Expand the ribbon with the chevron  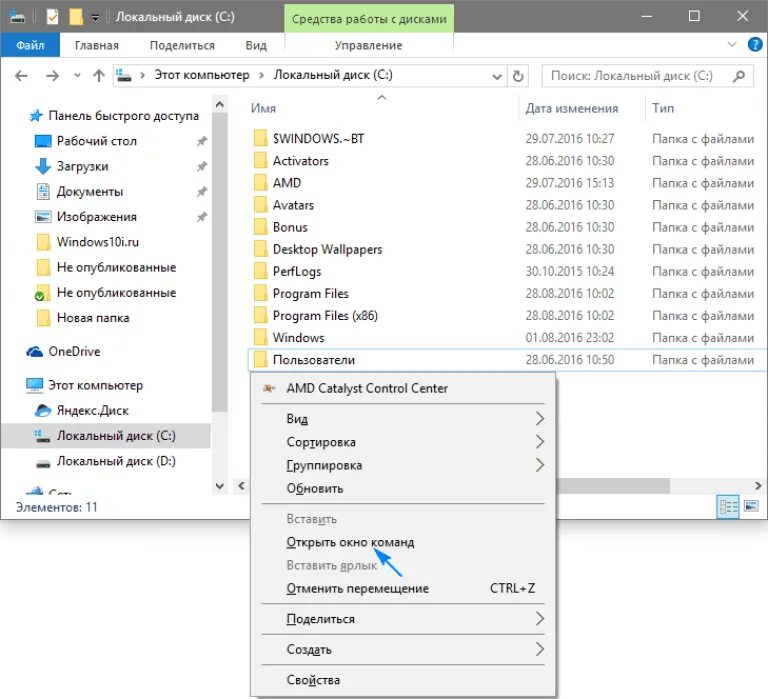pos(732,45)
